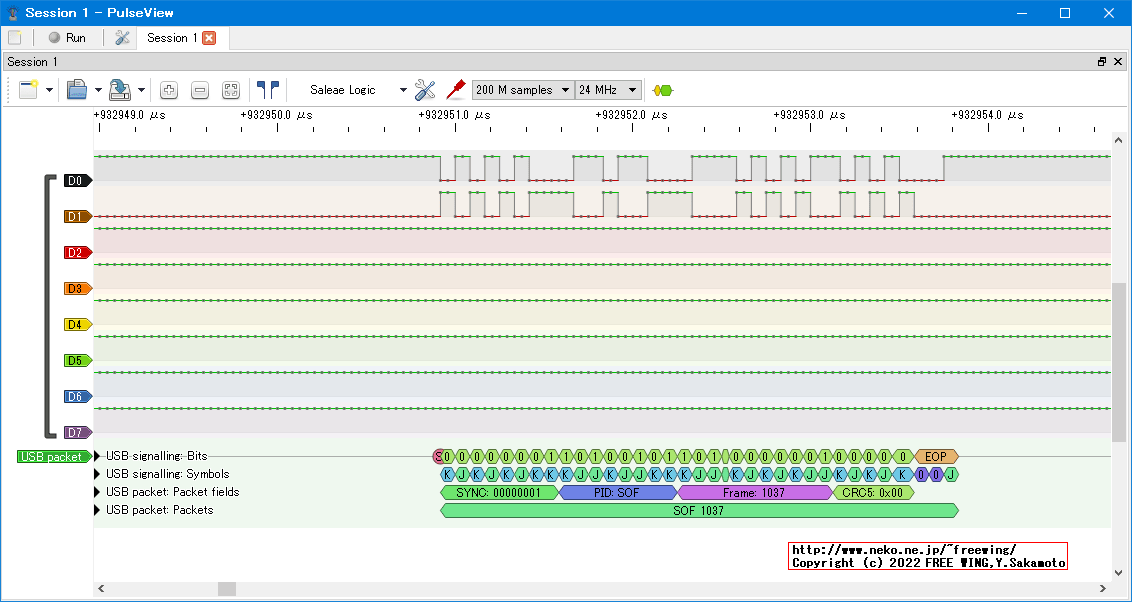Click the add protocol decoder icon
1132x602 pixels.
pyautogui.click(x=662, y=90)
